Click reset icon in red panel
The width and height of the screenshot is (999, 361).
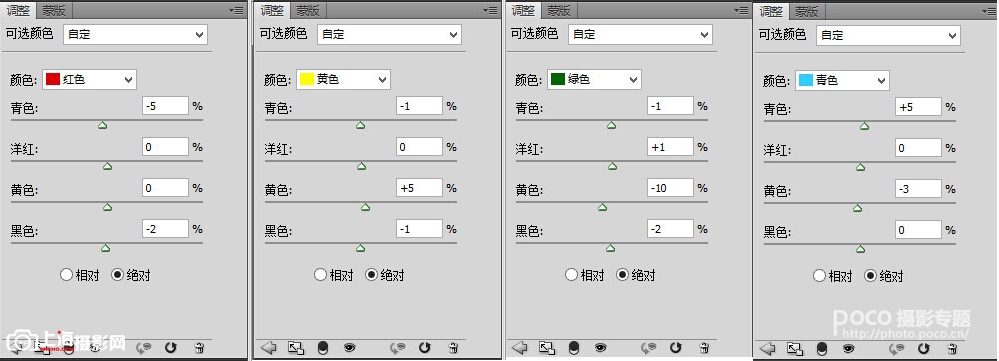(x=170, y=348)
